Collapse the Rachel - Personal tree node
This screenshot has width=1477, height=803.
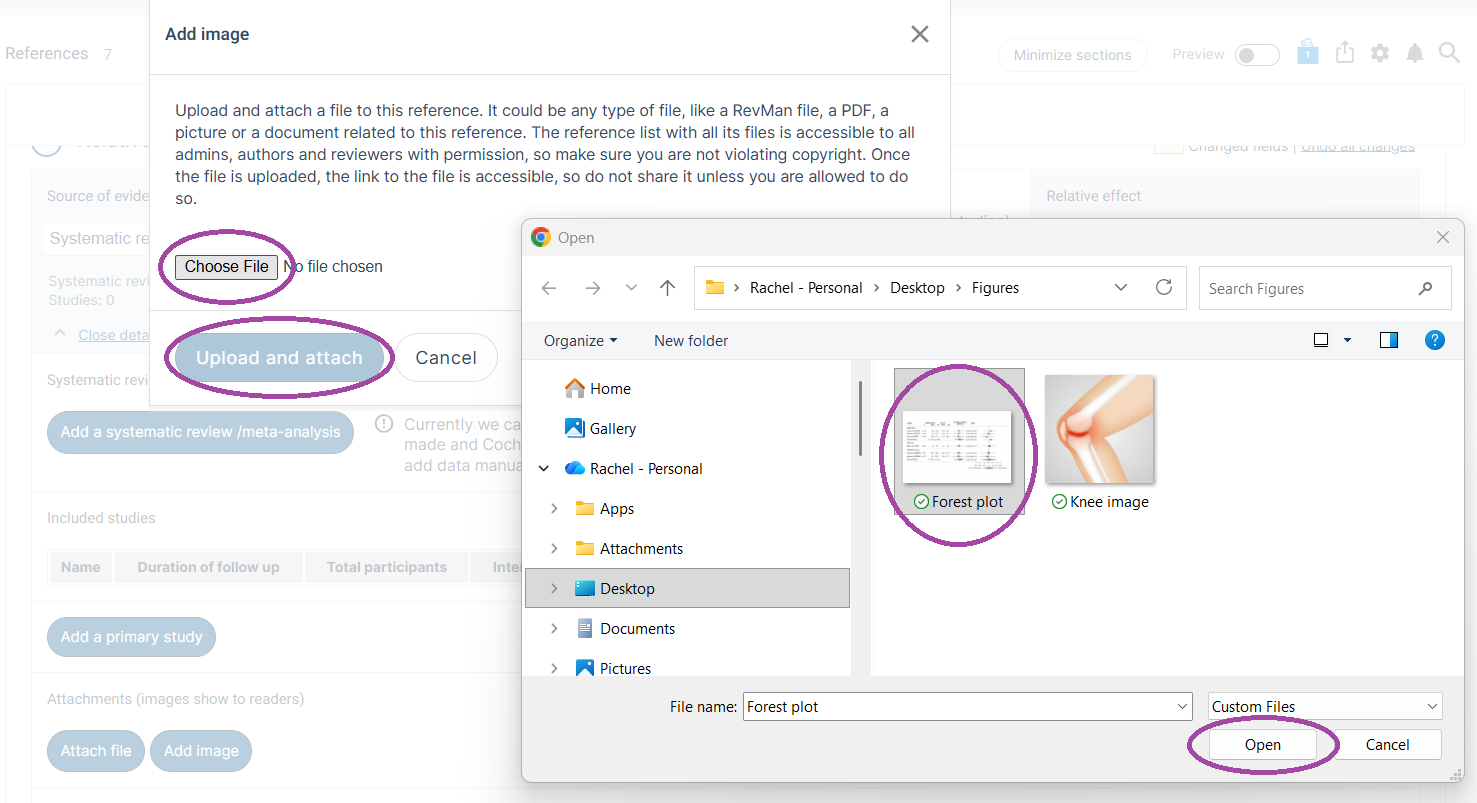(545, 468)
